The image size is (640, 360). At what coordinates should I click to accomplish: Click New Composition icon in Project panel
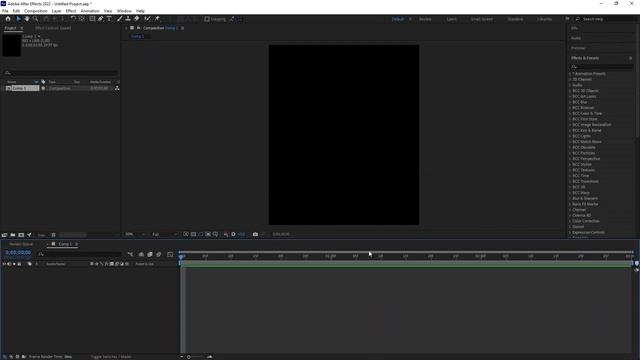point(21,235)
